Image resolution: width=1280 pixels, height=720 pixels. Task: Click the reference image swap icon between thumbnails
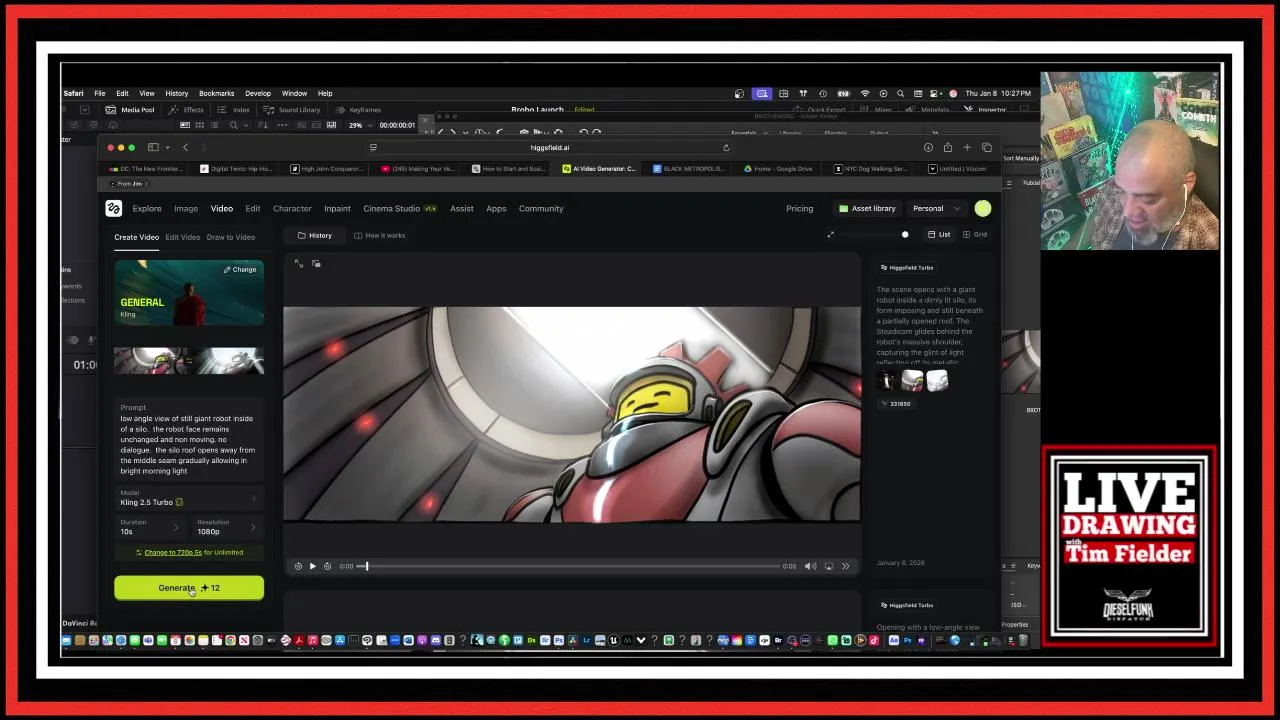(189, 360)
